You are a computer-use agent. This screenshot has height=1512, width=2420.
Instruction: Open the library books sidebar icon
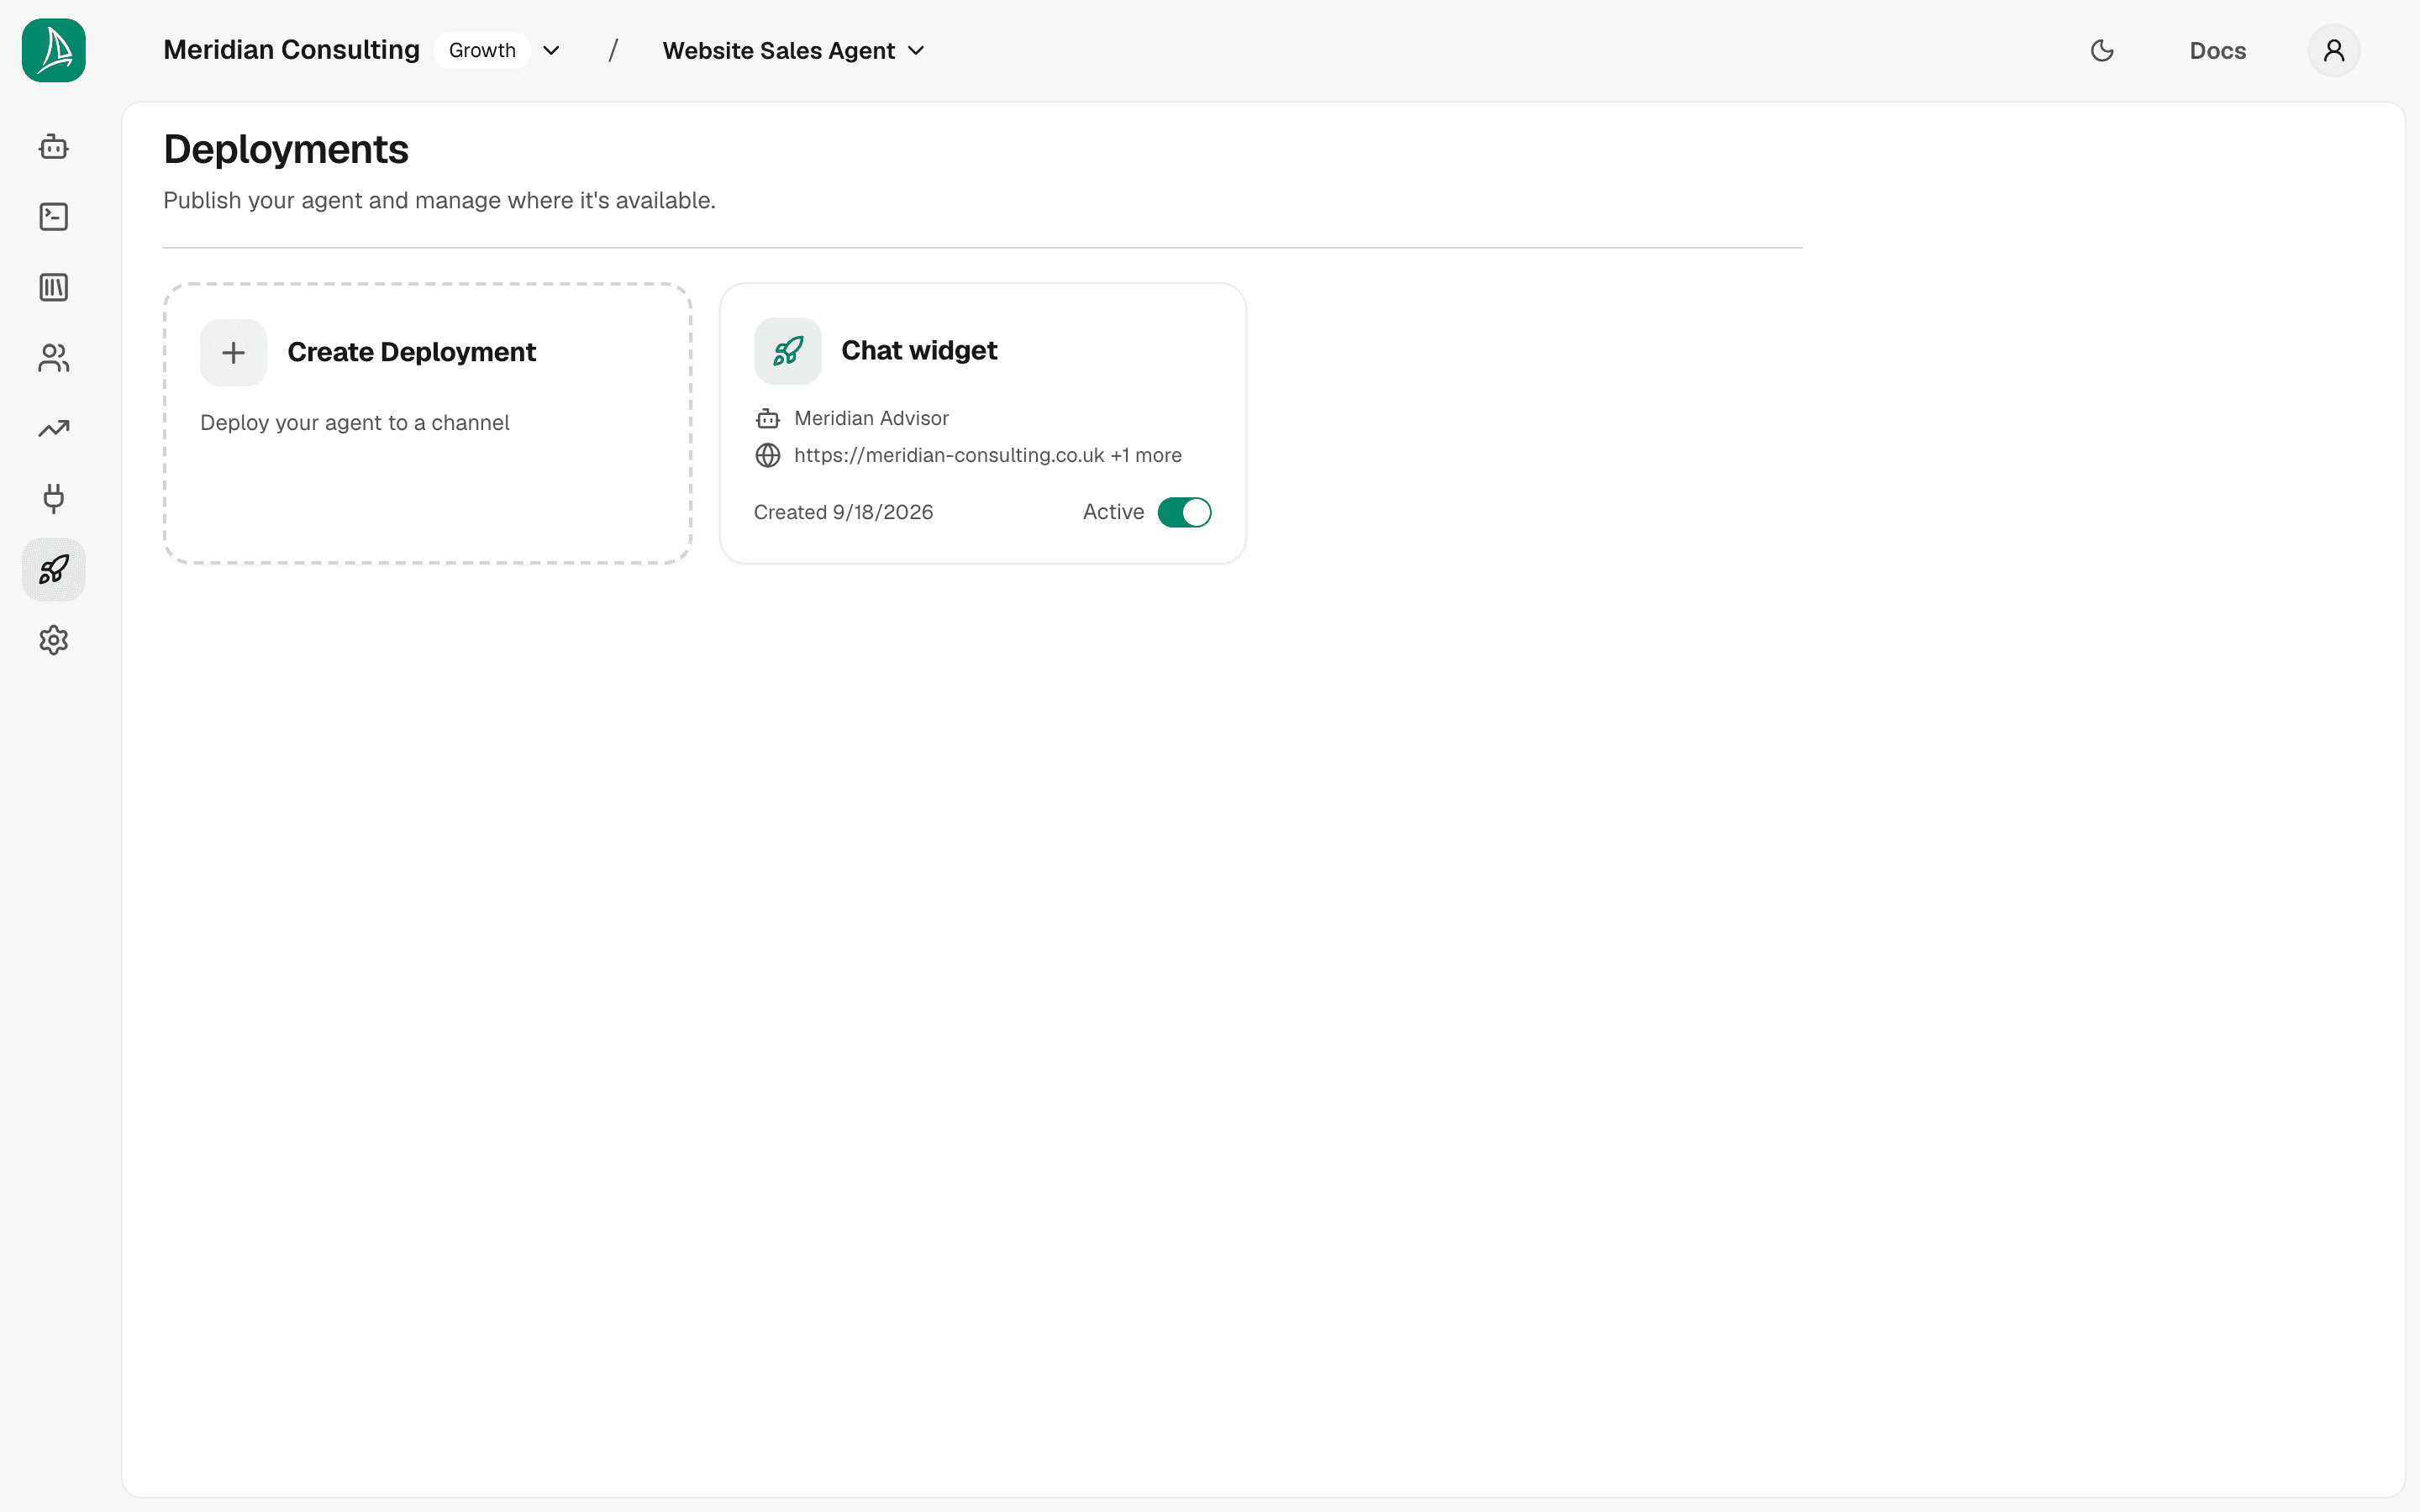[54, 288]
